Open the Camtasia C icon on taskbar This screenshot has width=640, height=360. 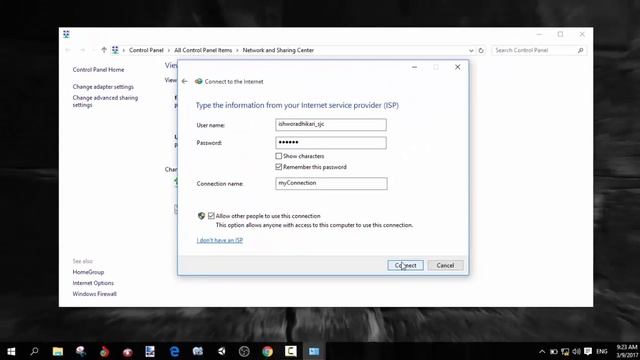click(291, 351)
